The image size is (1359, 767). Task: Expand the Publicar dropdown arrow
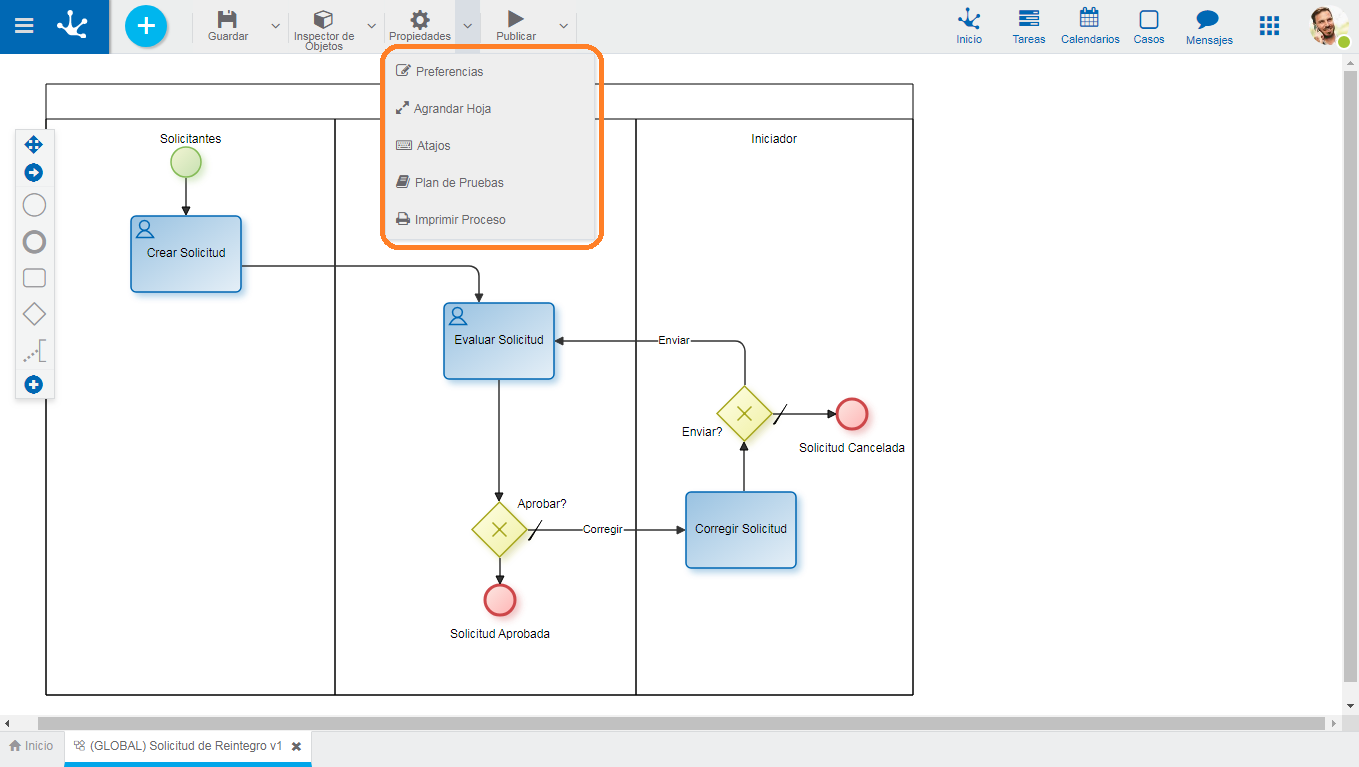(x=563, y=26)
